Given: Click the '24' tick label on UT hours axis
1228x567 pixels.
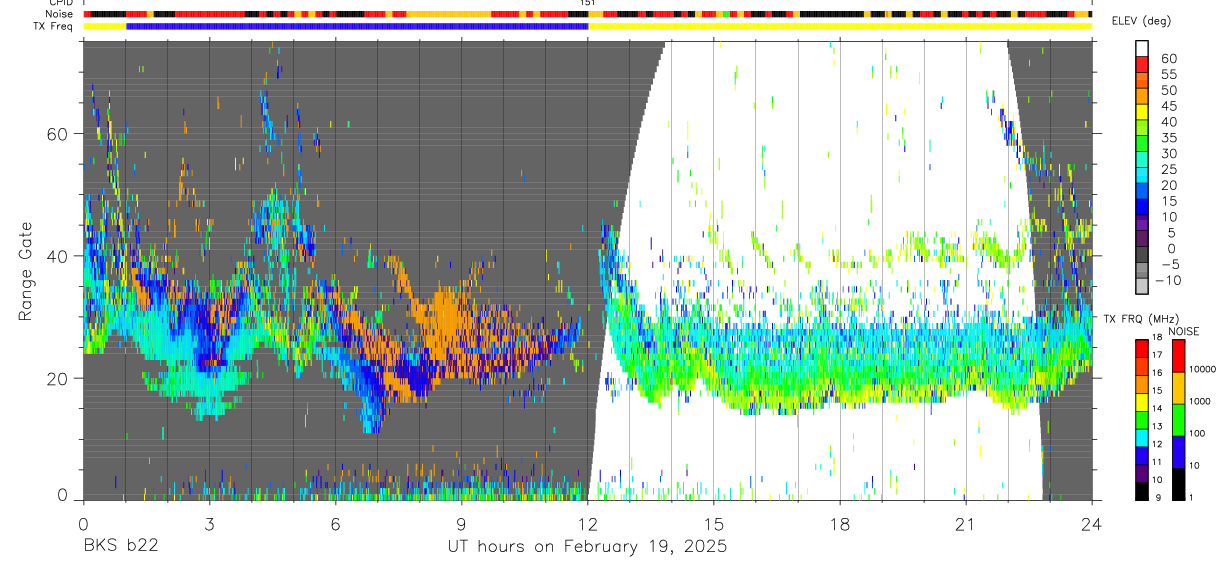Looking at the screenshot, I should pyautogui.click(x=1092, y=525).
